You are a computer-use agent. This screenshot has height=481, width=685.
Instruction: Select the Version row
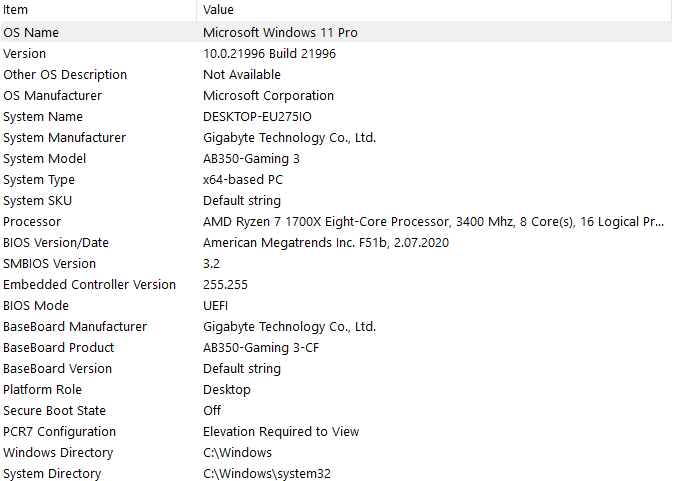[25, 53]
